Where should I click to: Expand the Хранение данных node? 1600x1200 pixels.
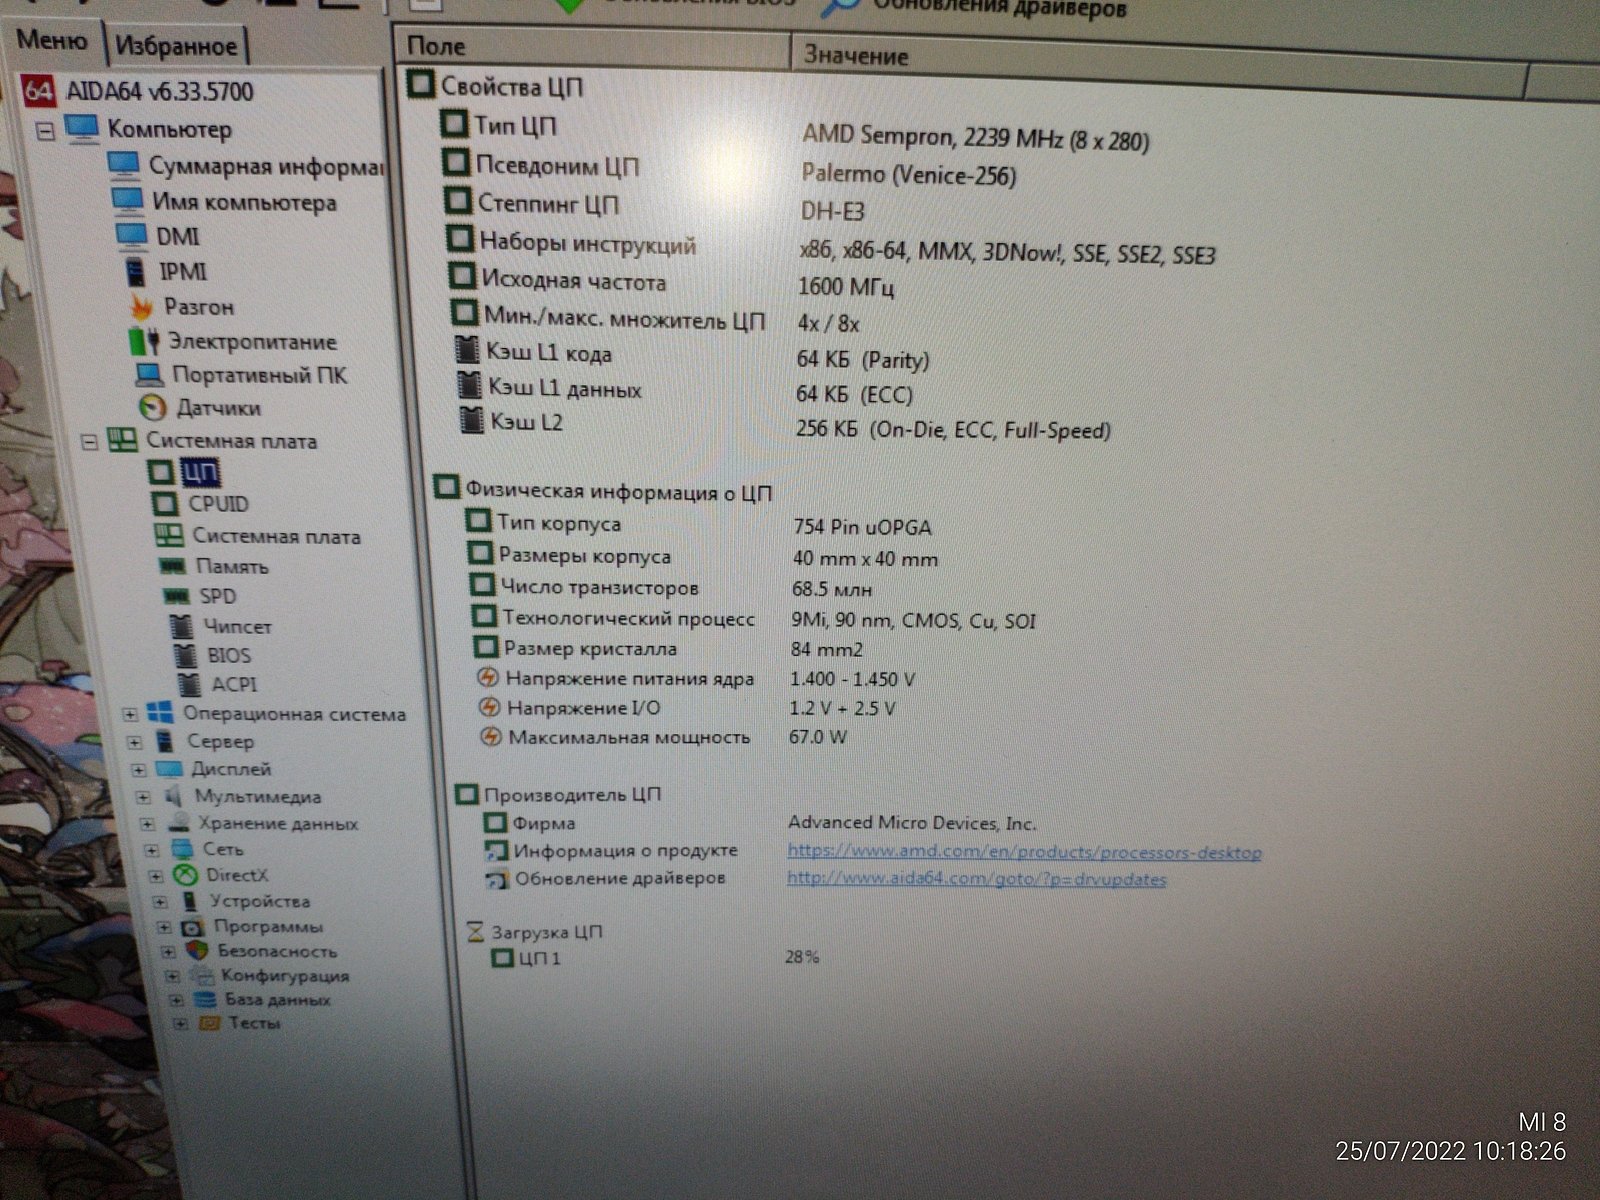coord(148,824)
